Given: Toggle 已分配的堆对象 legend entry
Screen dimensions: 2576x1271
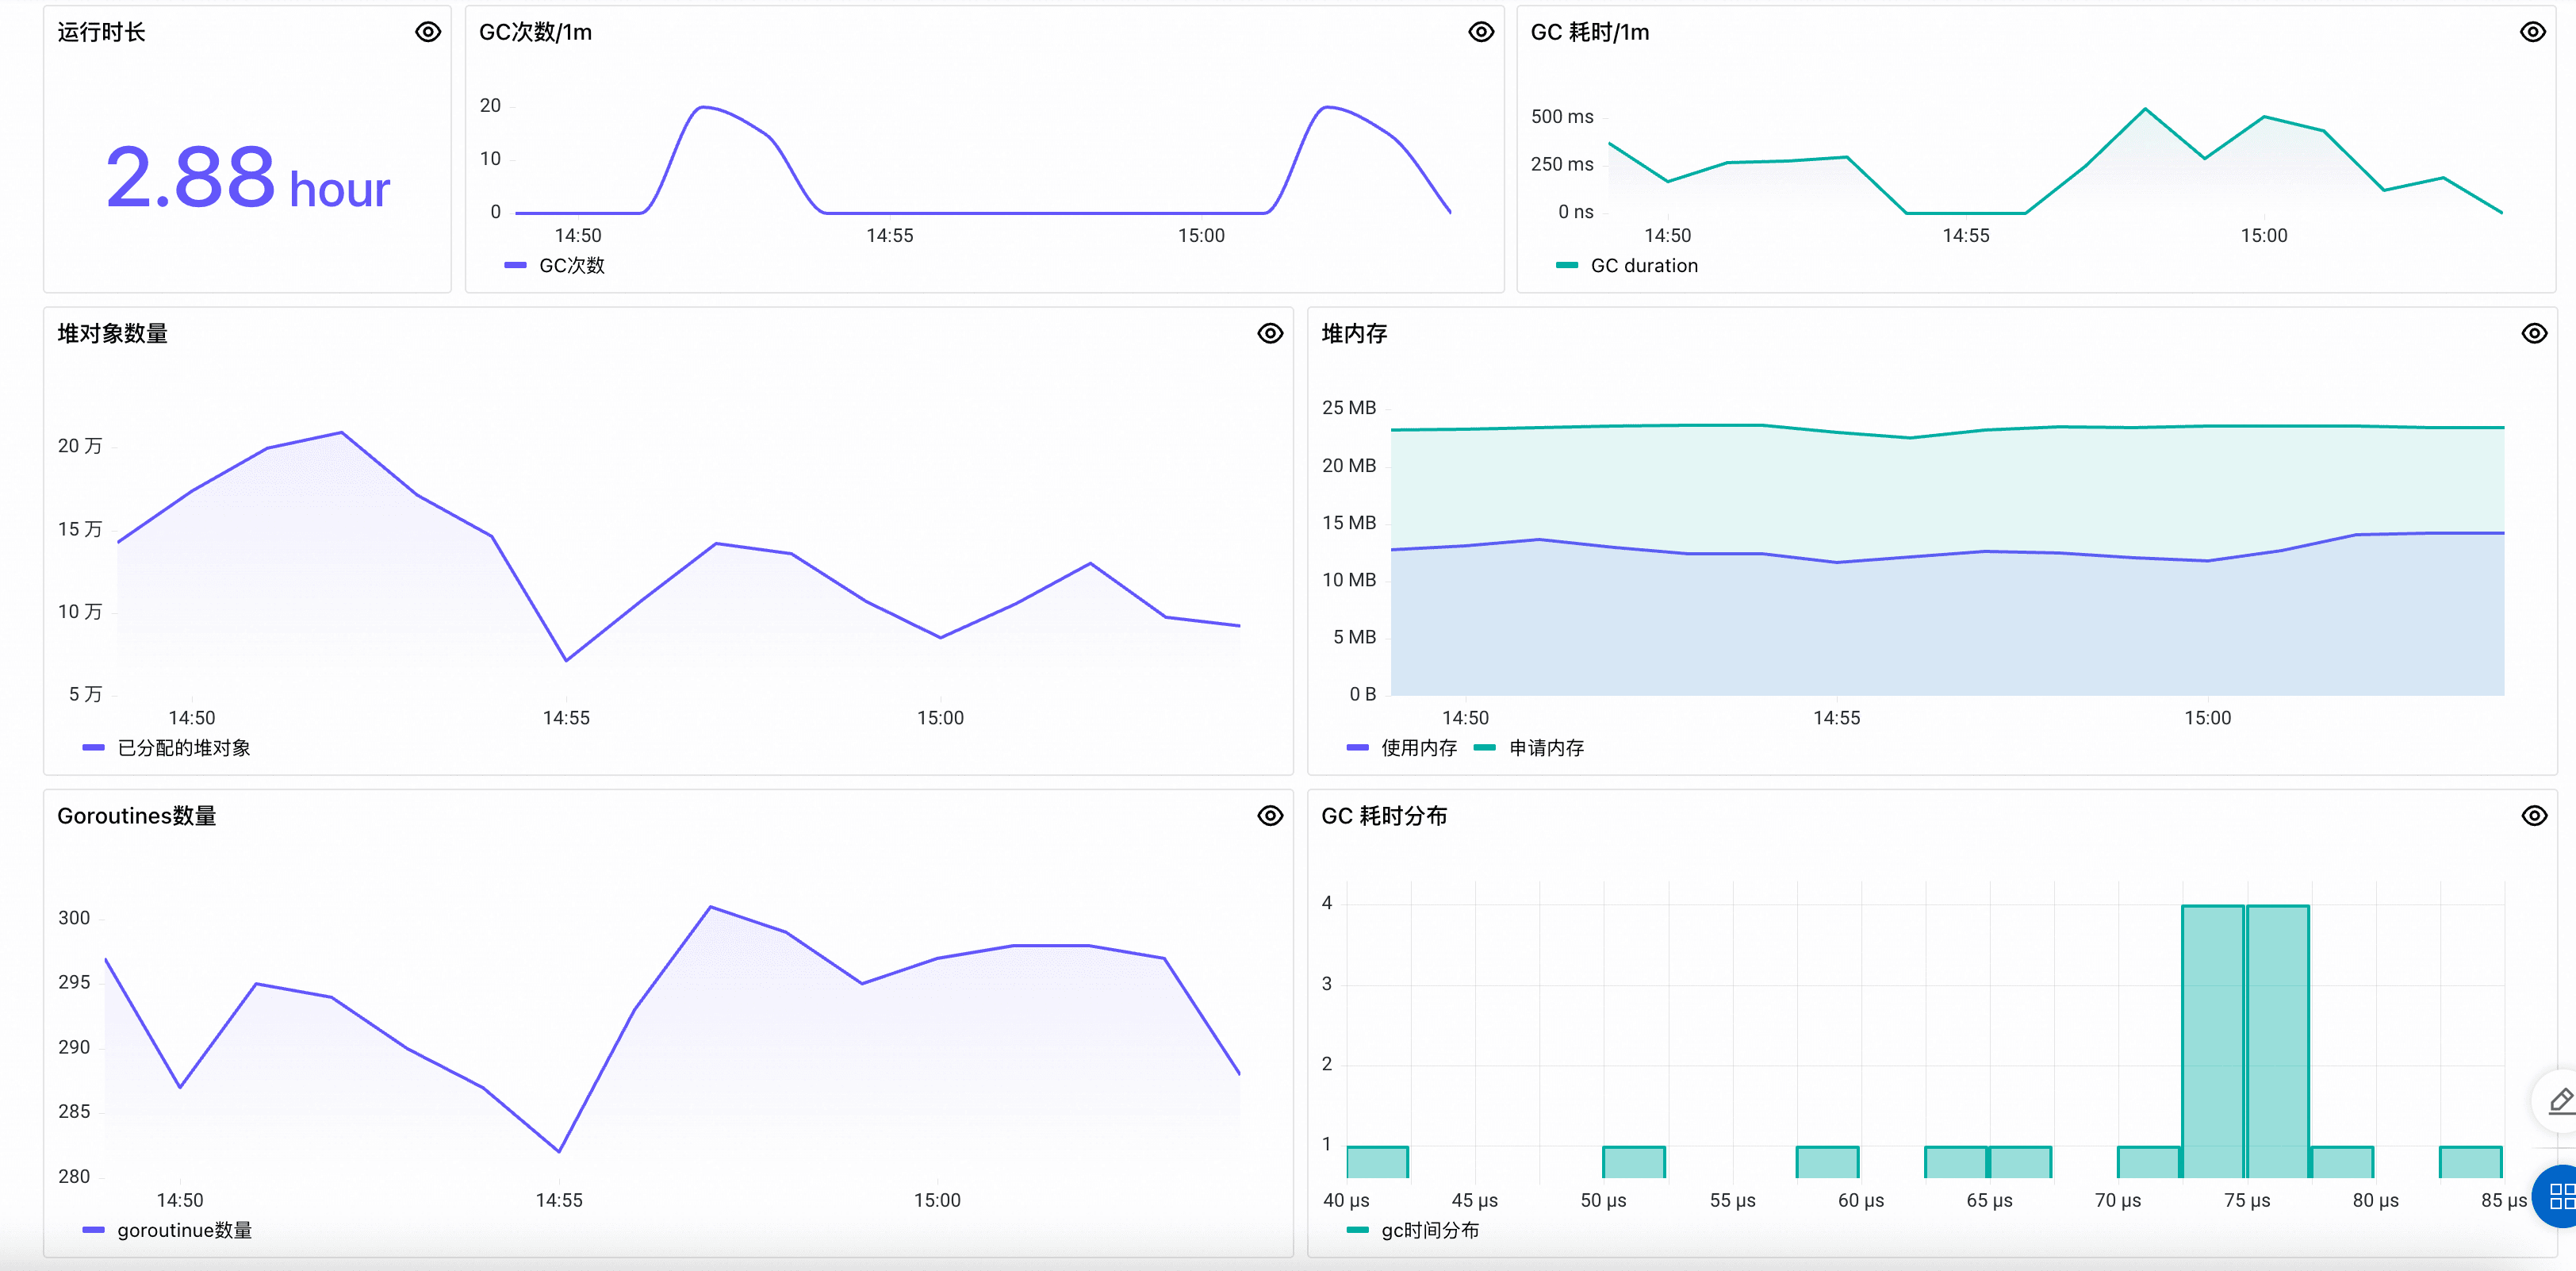Looking at the screenshot, I should click(183, 747).
